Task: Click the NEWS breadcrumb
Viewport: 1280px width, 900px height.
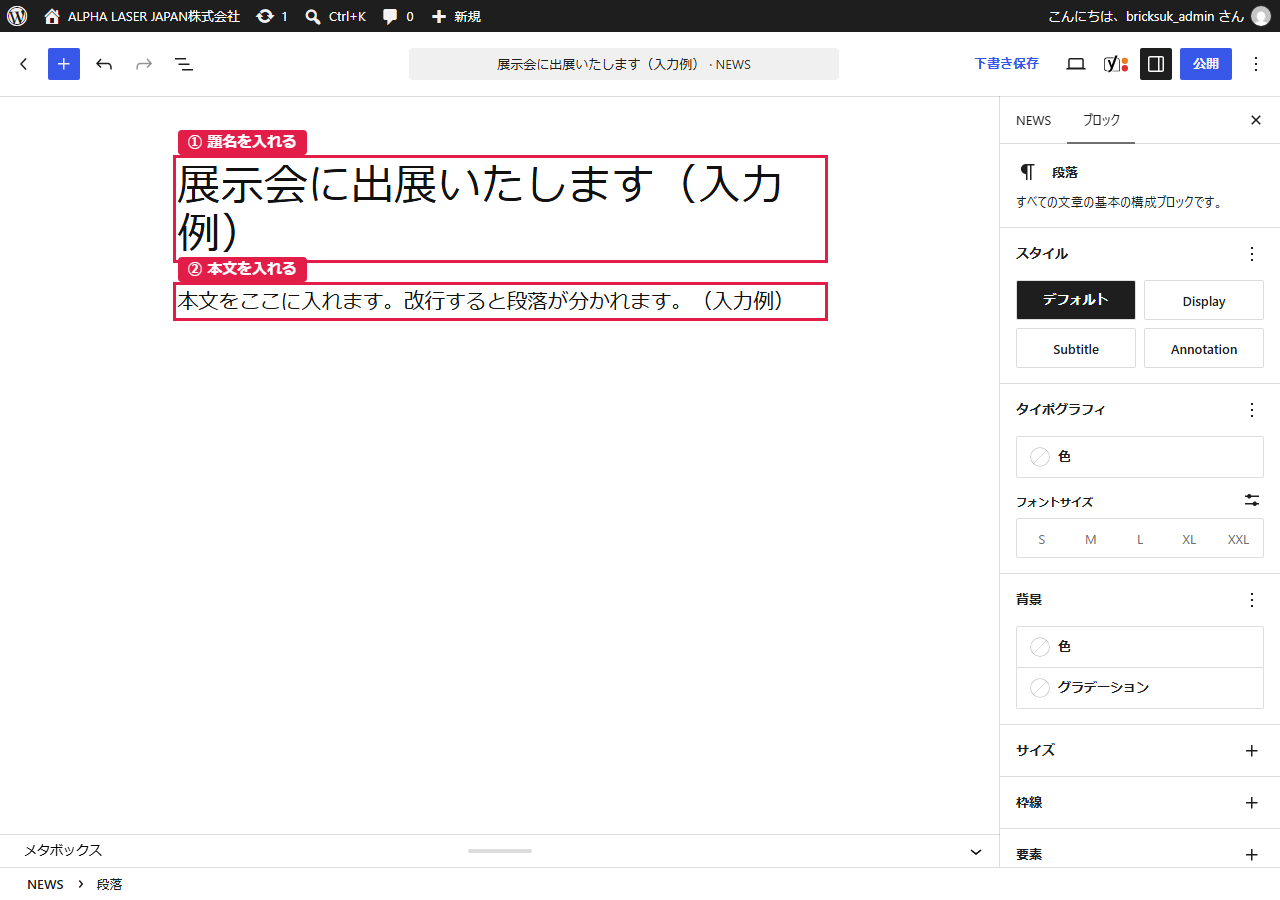Action: click(45, 885)
